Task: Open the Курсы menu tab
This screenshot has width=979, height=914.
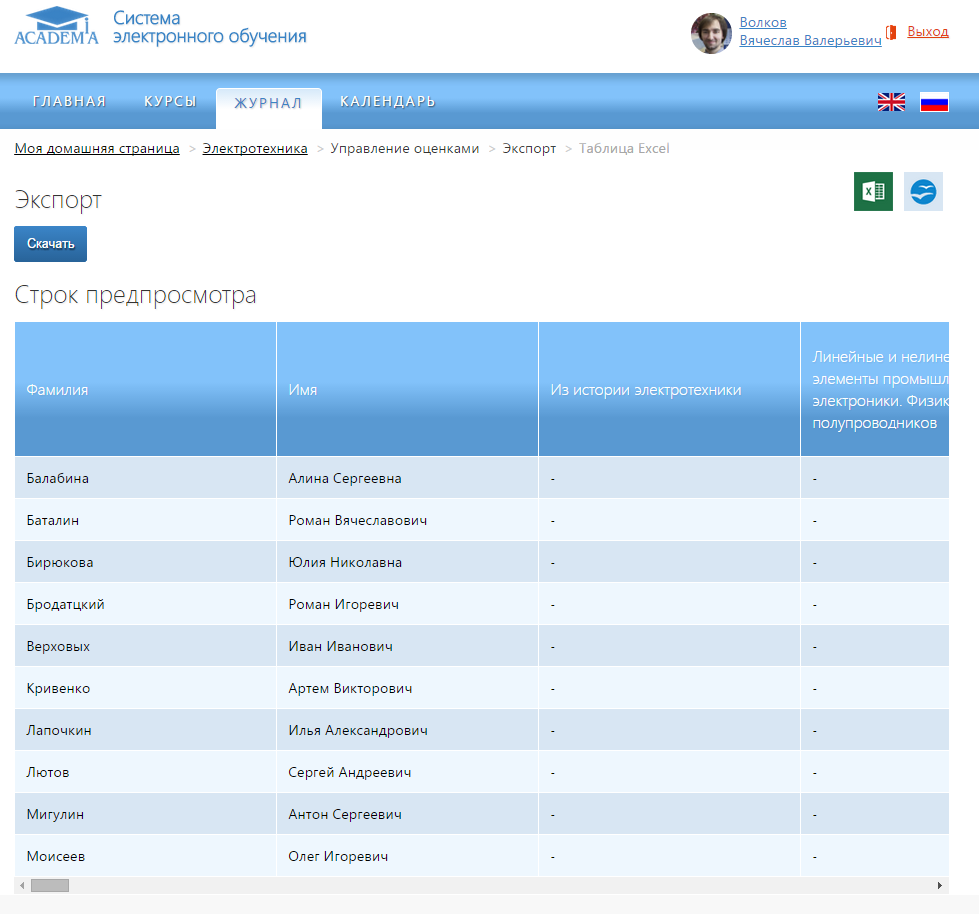Action: point(170,102)
